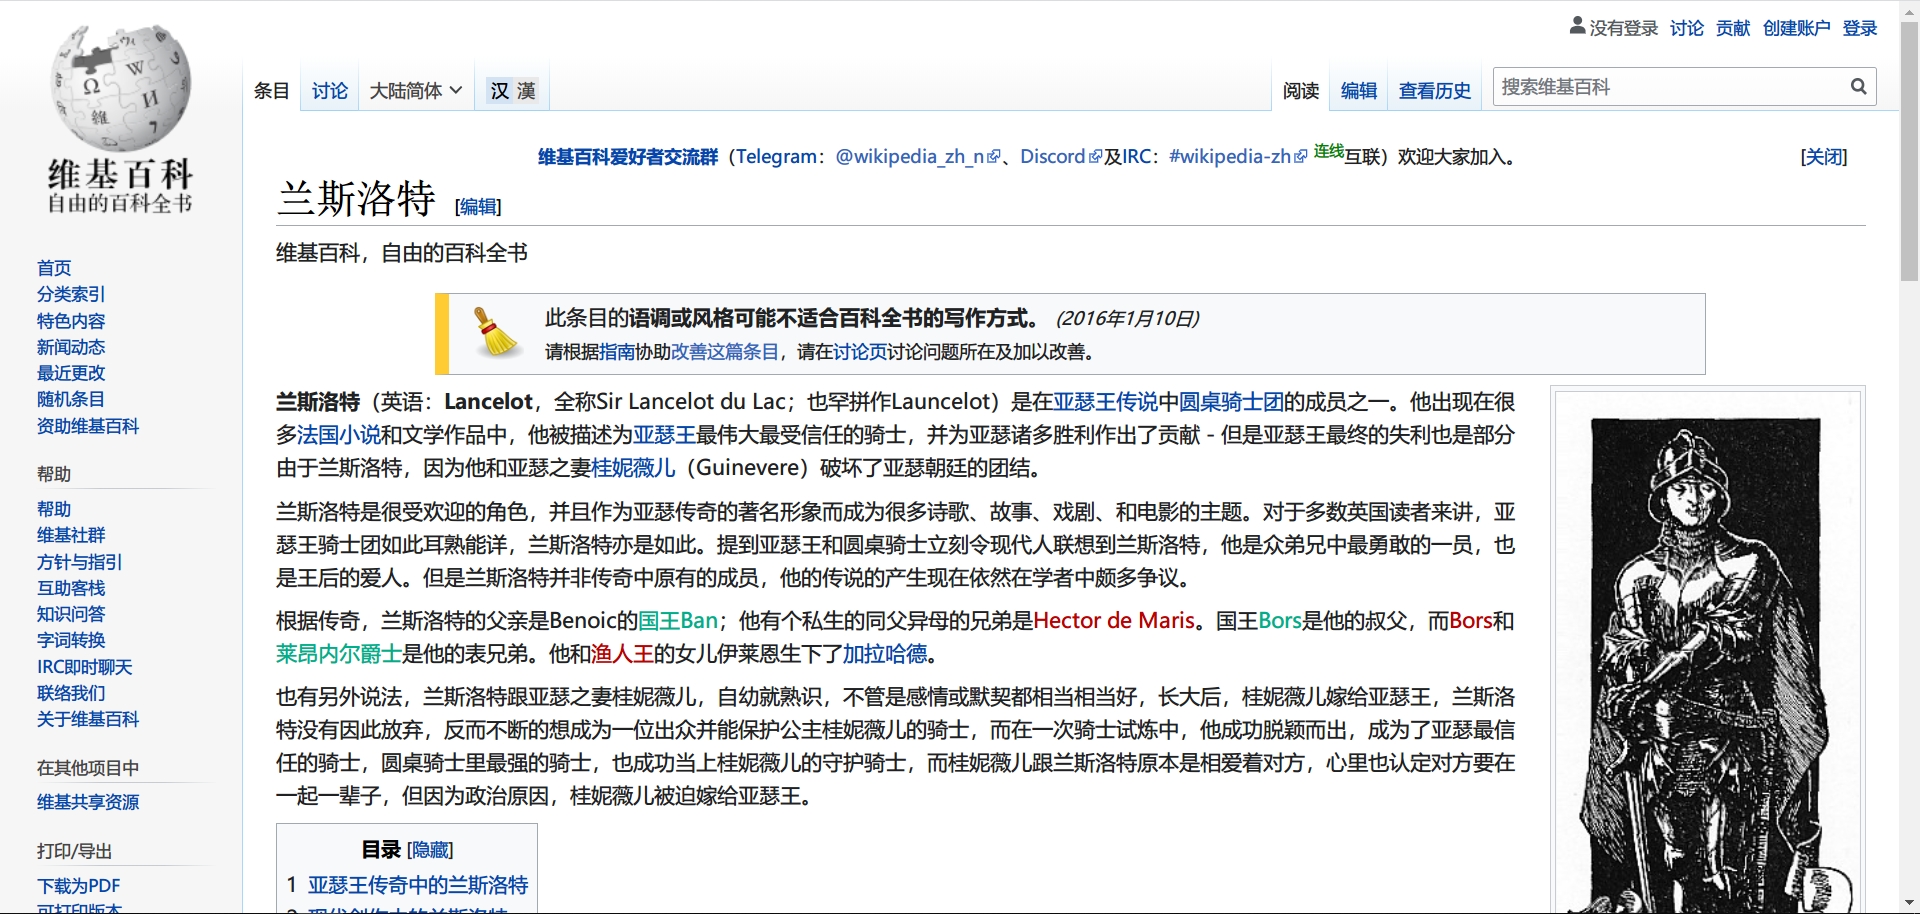Expand the 大陆简体 language variant dropdown
This screenshot has width=1920, height=914.
point(415,91)
